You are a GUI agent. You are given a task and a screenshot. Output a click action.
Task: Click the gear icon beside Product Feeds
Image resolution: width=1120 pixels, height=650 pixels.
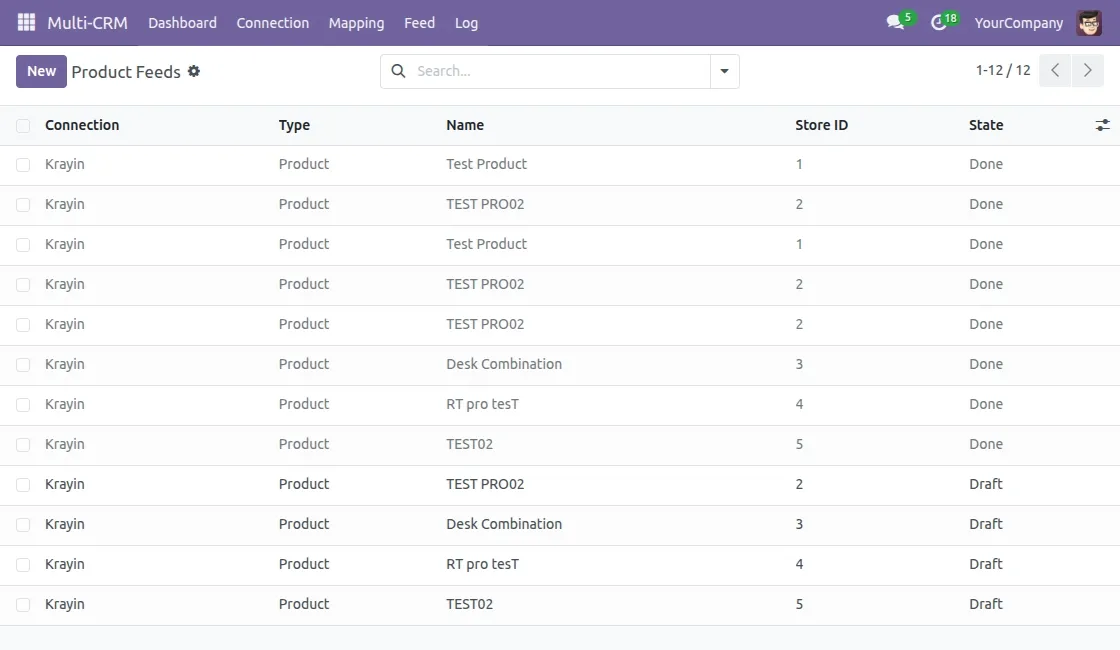(x=193, y=71)
